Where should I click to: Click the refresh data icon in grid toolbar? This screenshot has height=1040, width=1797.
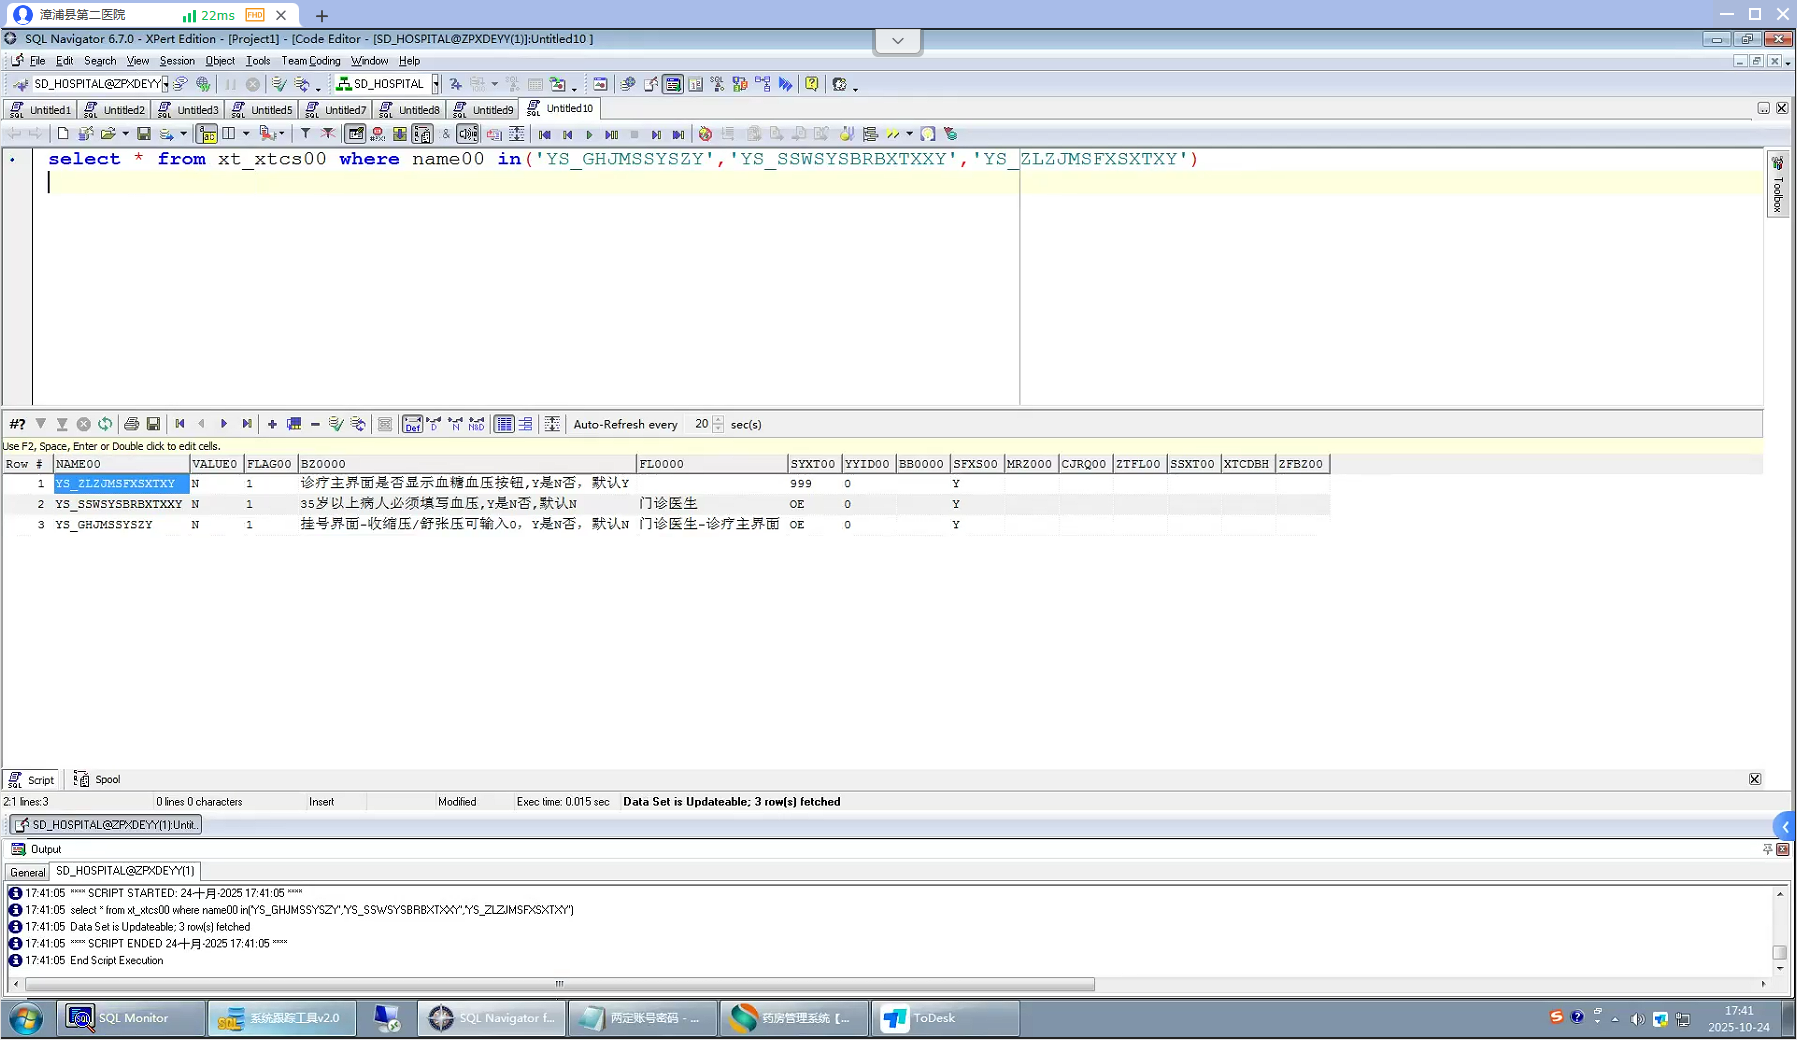pos(105,424)
